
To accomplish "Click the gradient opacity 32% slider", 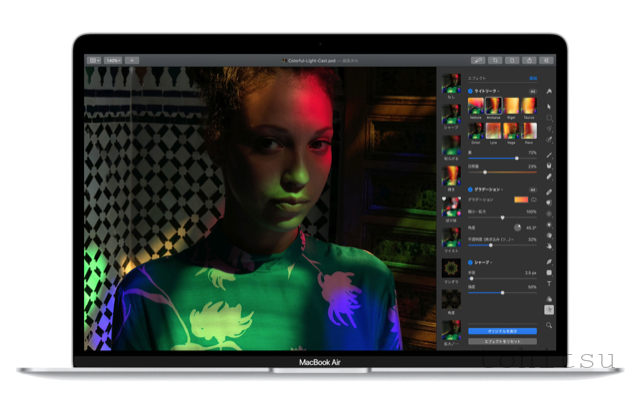I will (x=502, y=245).
